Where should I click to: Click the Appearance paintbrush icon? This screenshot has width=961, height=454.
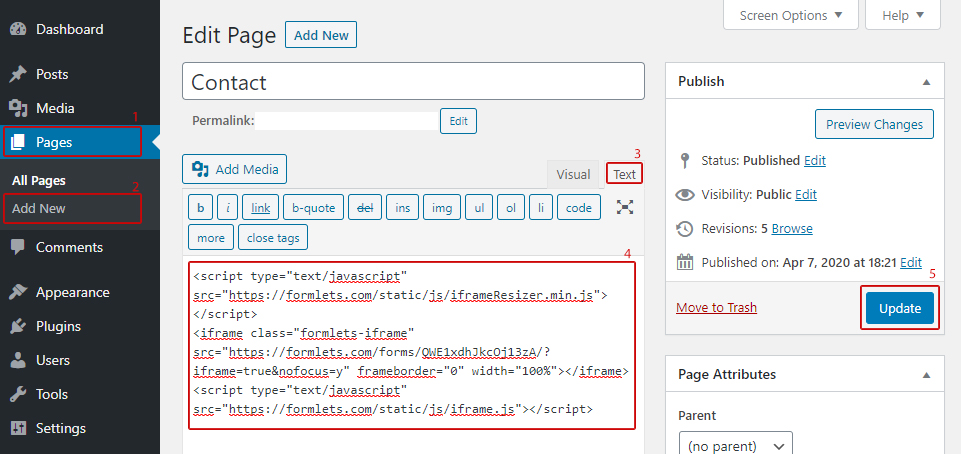tap(18, 292)
